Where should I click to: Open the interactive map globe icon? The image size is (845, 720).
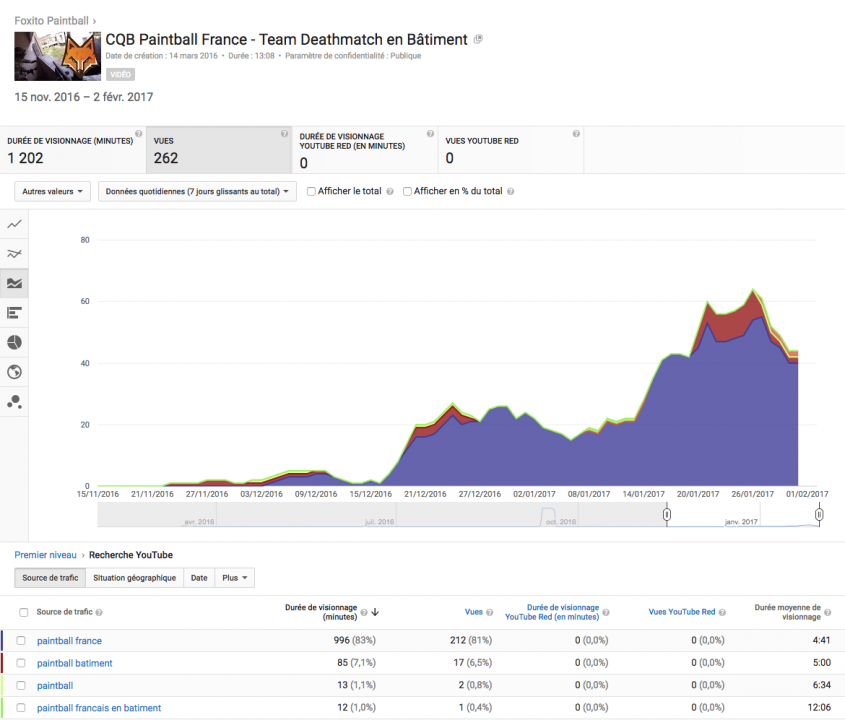14,372
